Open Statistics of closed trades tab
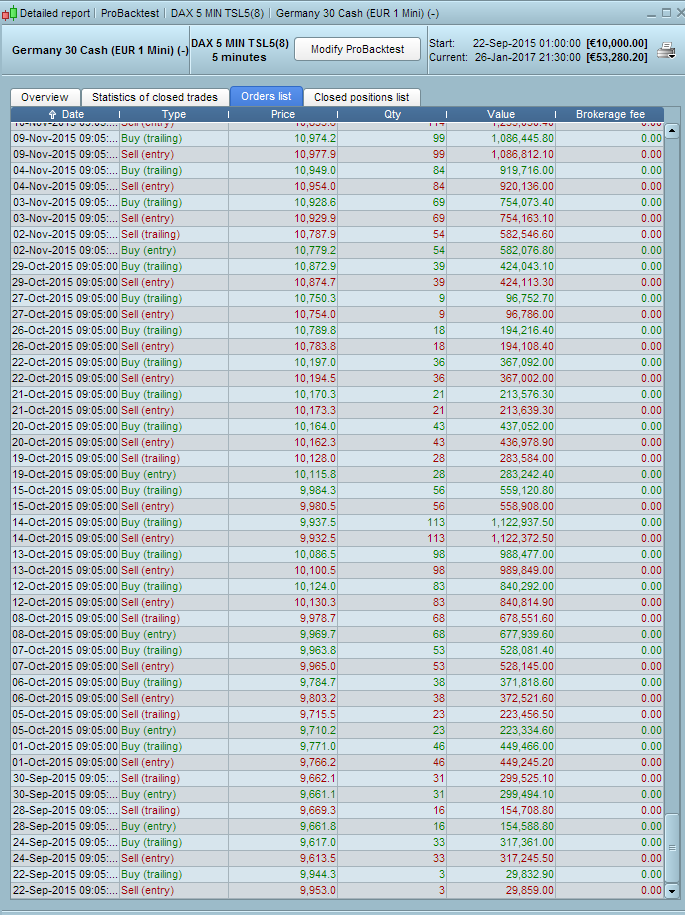 pyautogui.click(x=155, y=97)
